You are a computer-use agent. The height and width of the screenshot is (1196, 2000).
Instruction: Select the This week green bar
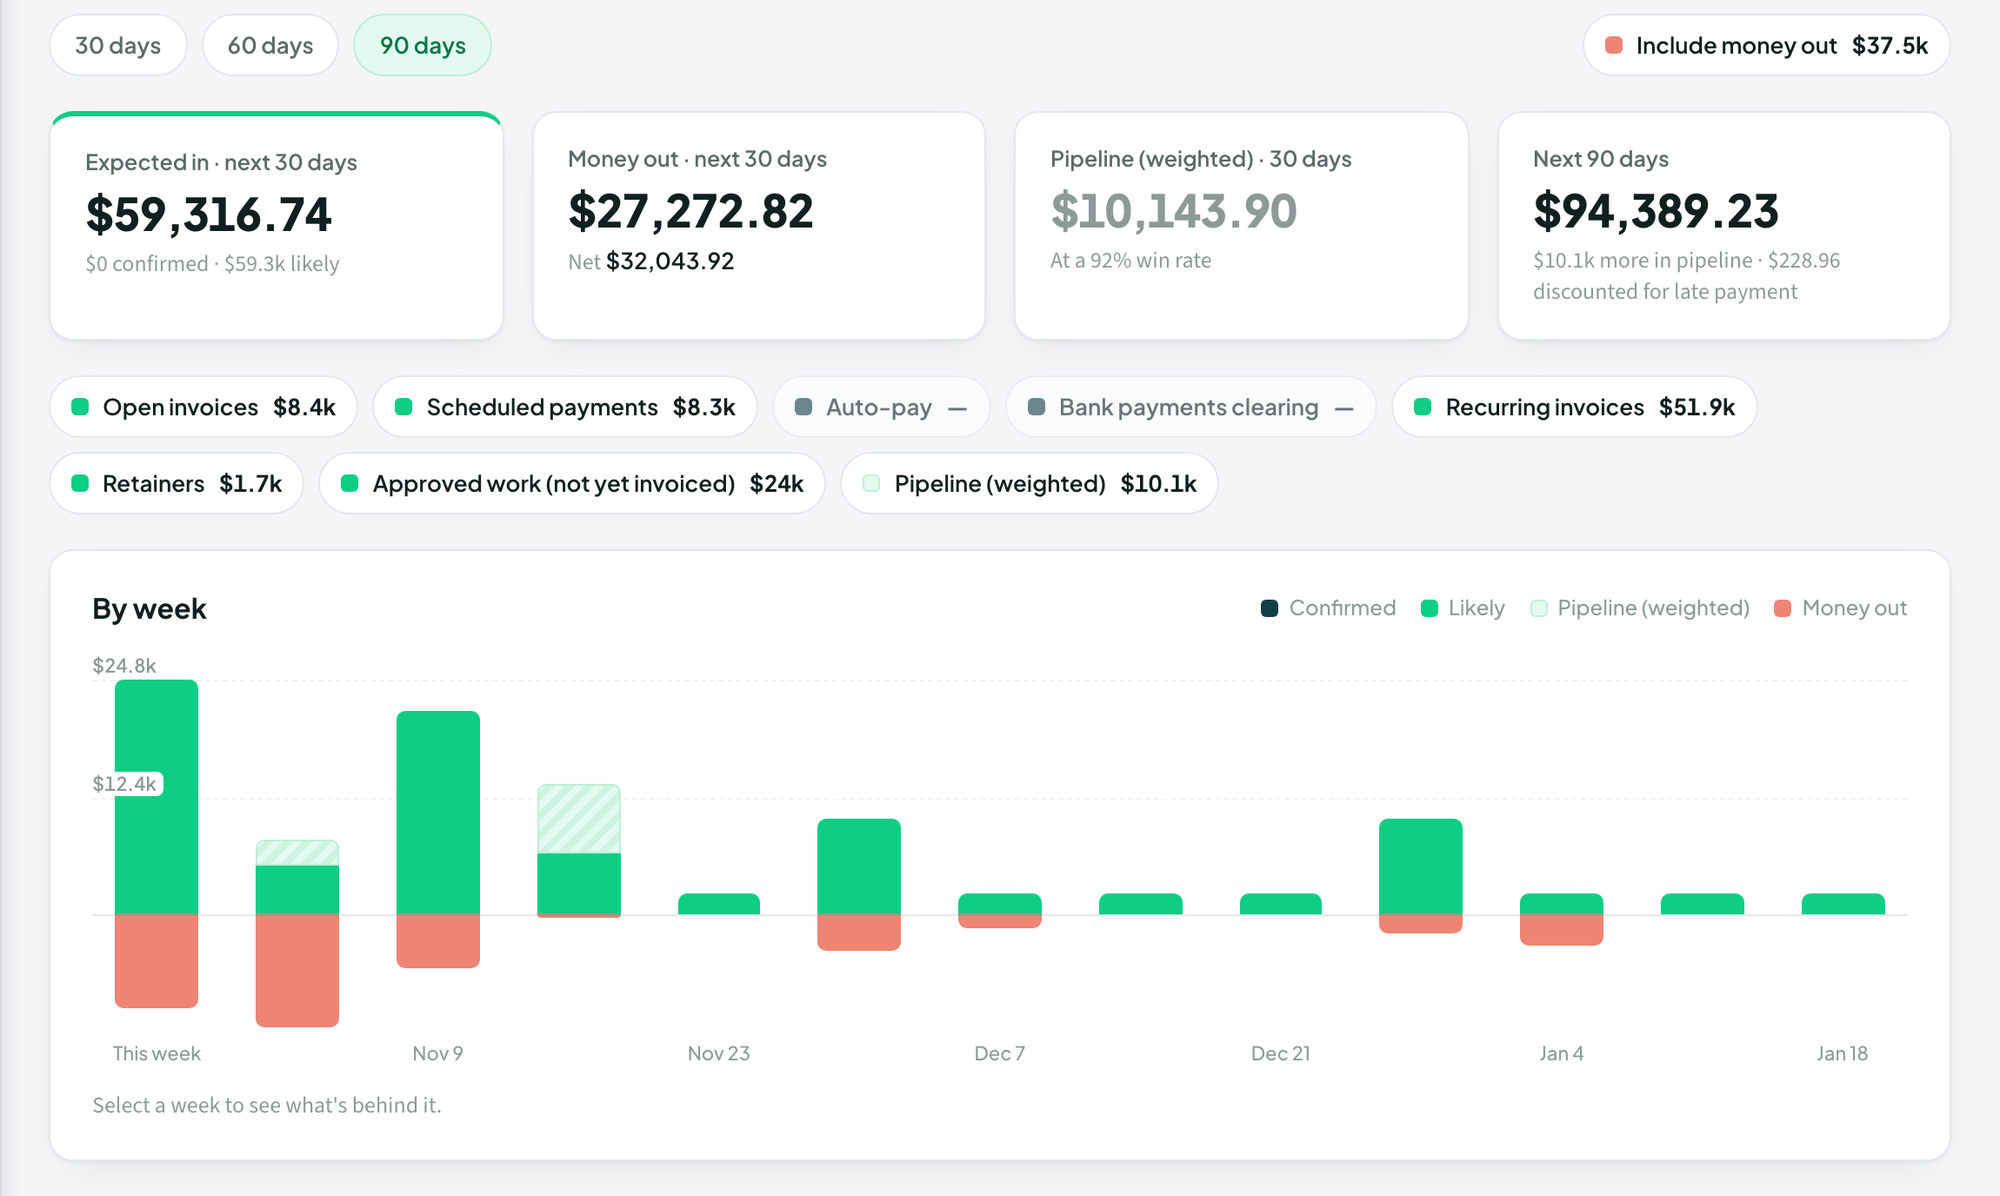pyautogui.click(x=156, y=797)
